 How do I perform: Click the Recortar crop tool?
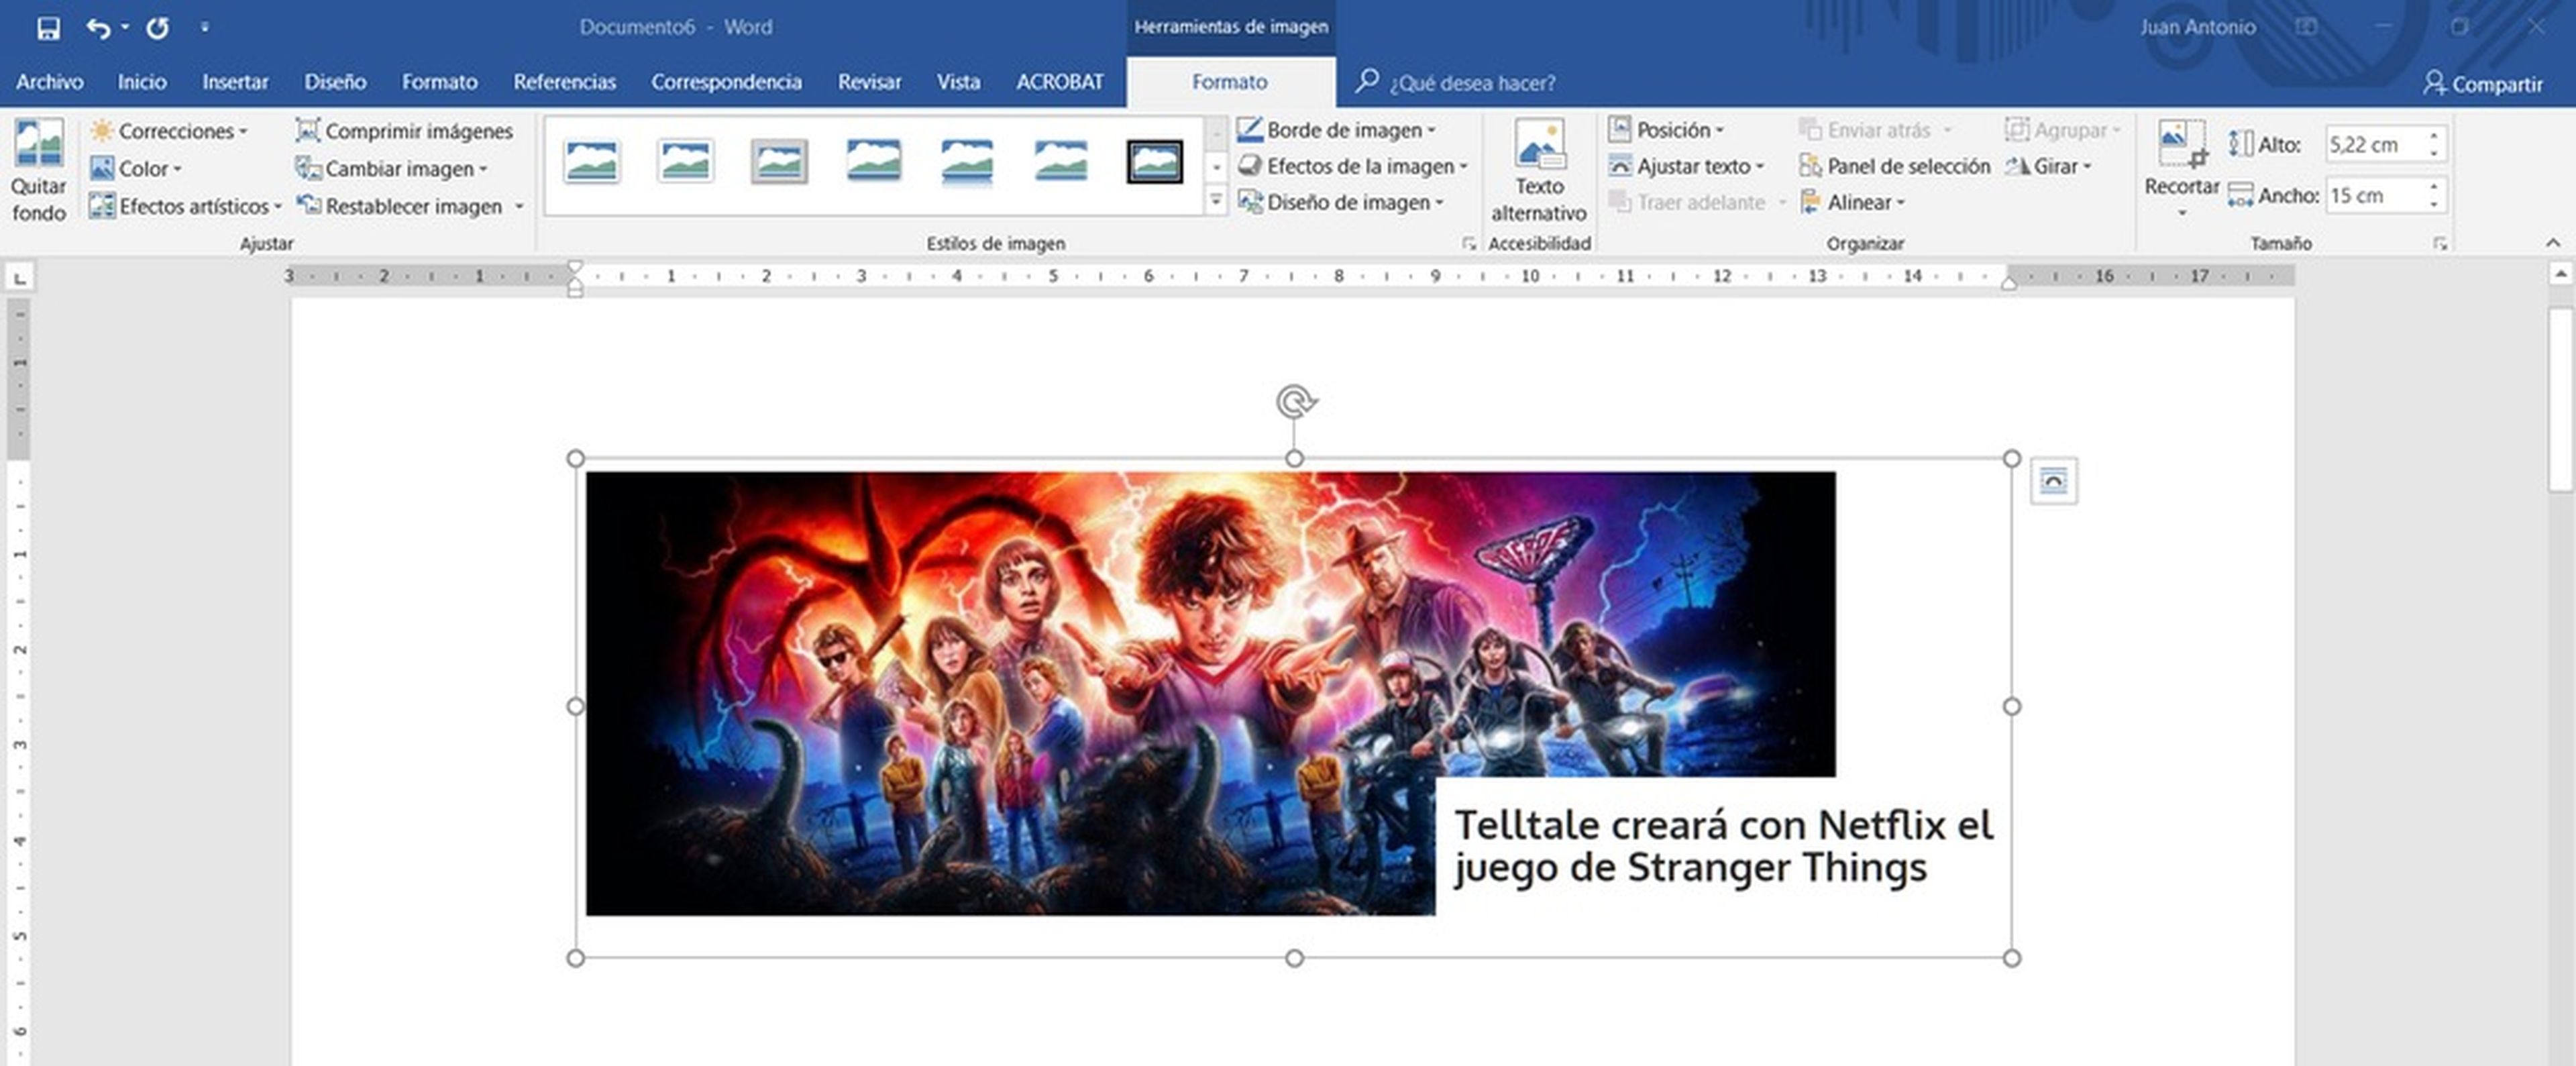2181,167
